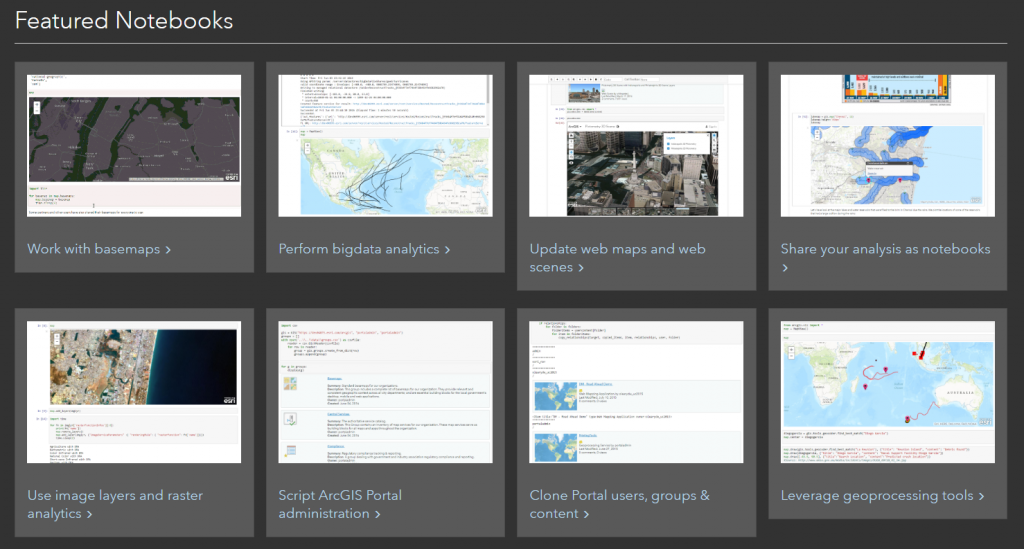Screen dimensions: 1024x549
Task: Open Share your analysis as notebooks link
Action: 885,258
